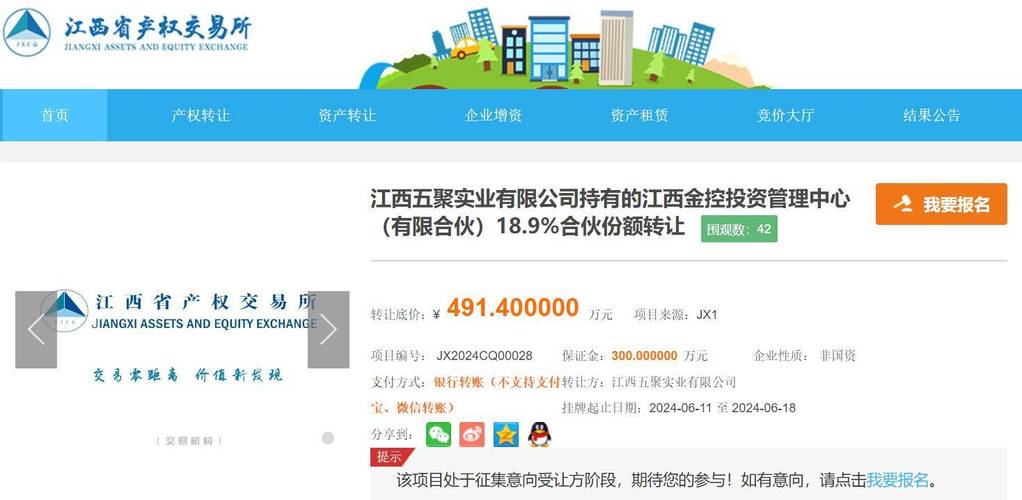Click the orange 我要报名 button
This screenshot has width=1022, height=500.
click(x=941, y=204)
